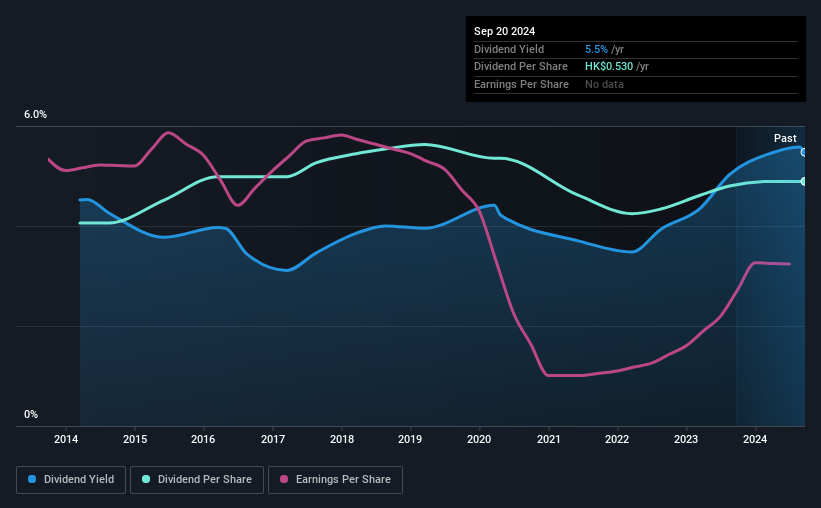The image size is (821, 508).
Task: Click the HK$0.530 dividend per share value
Action: (x=609, y=67)
